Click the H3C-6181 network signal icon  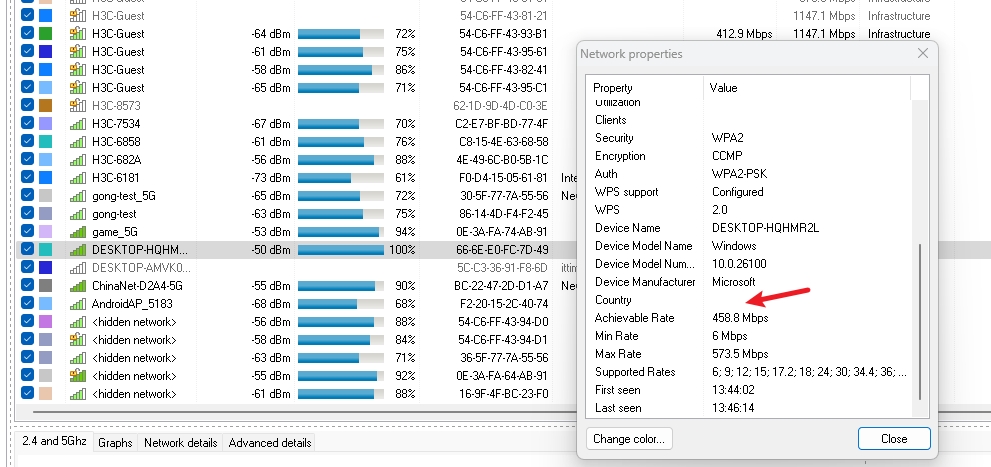77,178
